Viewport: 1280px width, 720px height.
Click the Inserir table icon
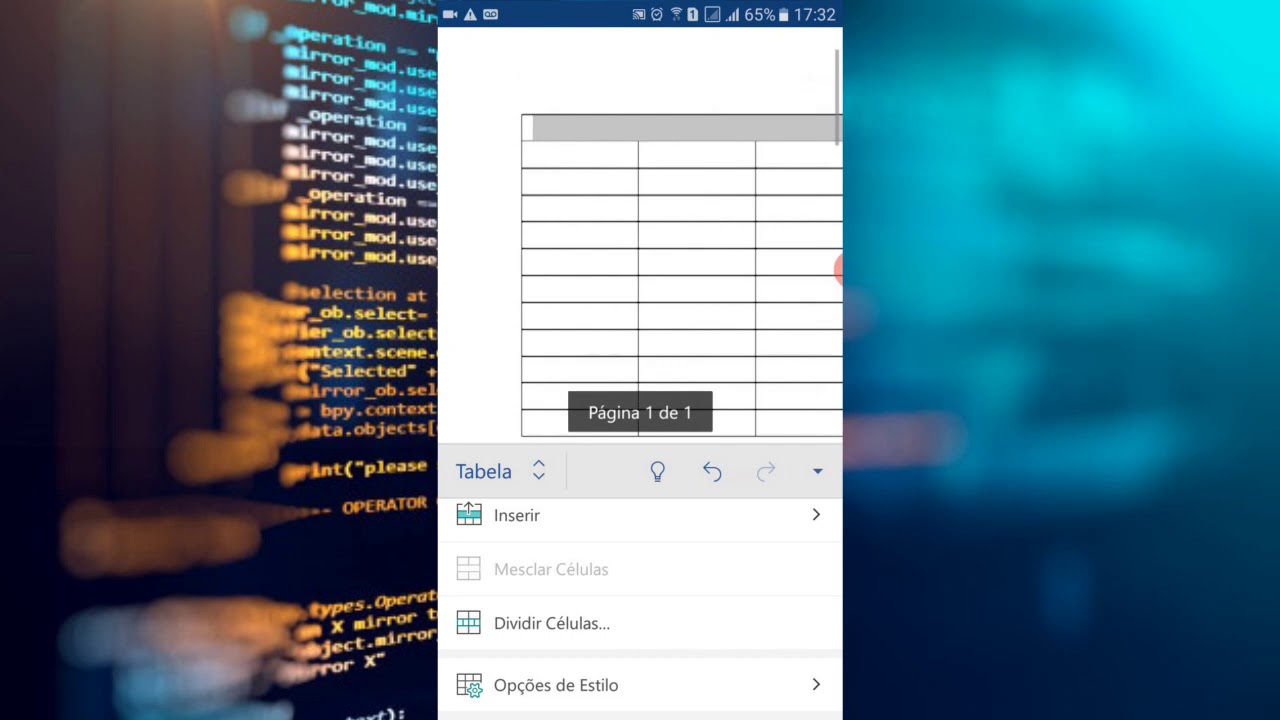click(x=468, y=515)
